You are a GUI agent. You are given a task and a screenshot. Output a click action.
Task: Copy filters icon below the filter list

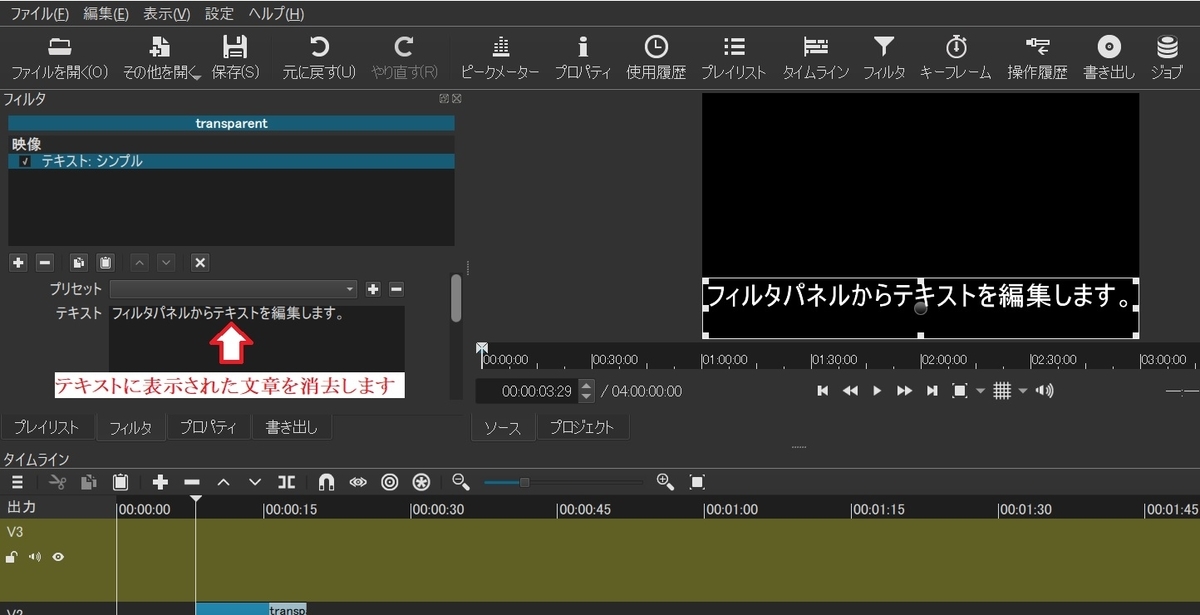tap(79, 262)
